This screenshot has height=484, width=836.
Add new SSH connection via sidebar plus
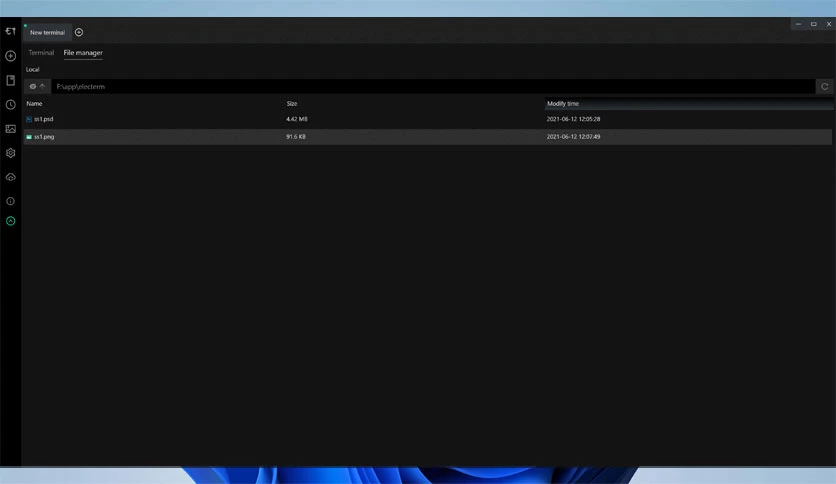tap(10, 56)
